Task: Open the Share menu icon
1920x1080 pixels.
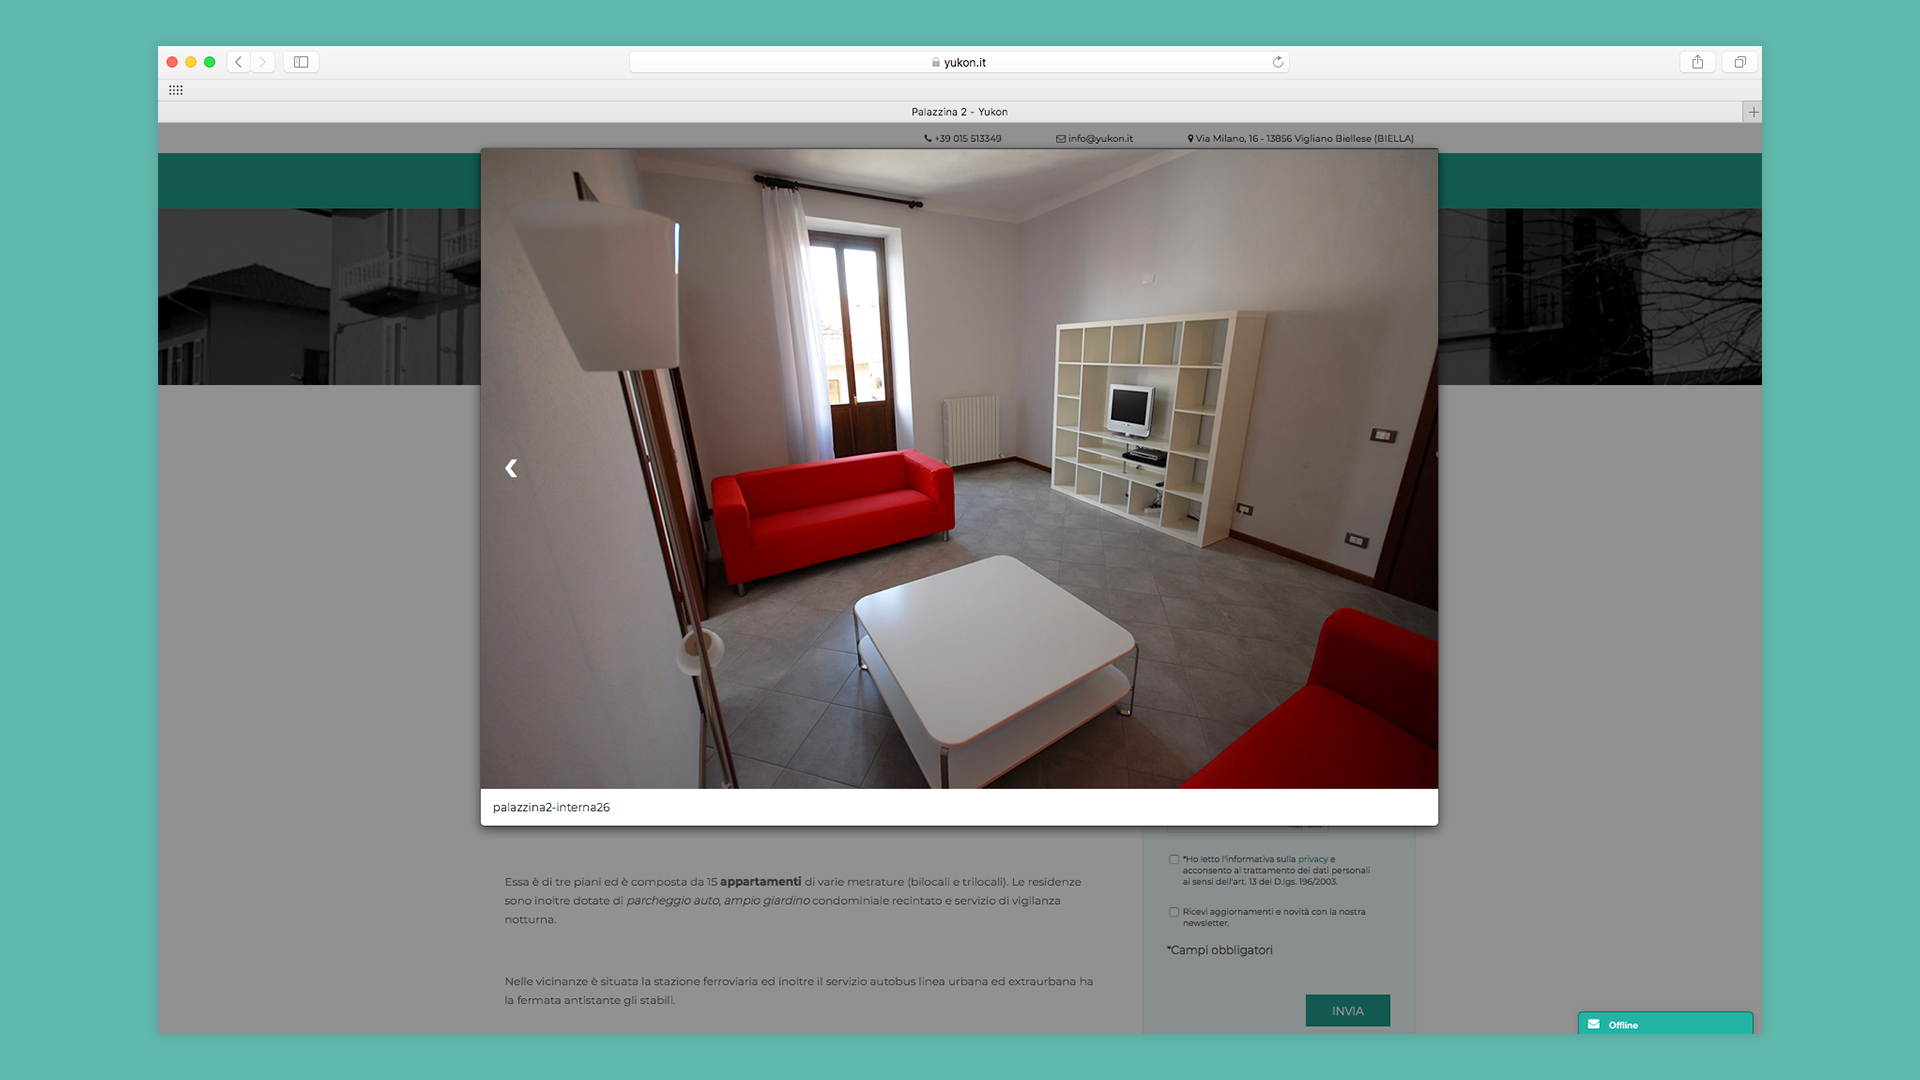Action: [x=1697, y=62]
